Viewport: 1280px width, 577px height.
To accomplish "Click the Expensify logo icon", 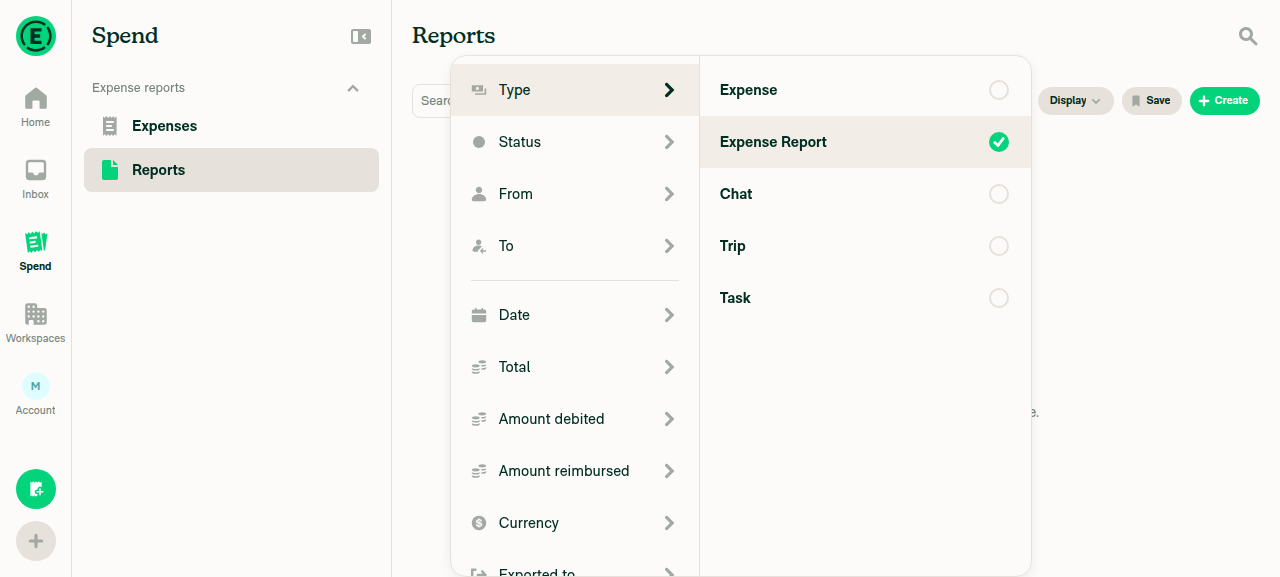I will click(36, 36).
